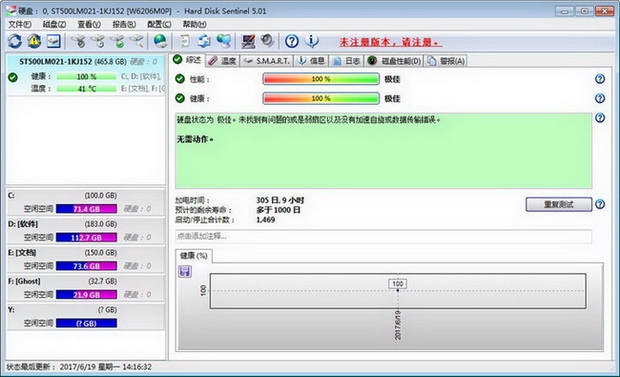This screenshot has height=377, width=620.
Task: Click the green check icon beside the disk's 健康
Action: pyautogui.click(x=13, y=77)
